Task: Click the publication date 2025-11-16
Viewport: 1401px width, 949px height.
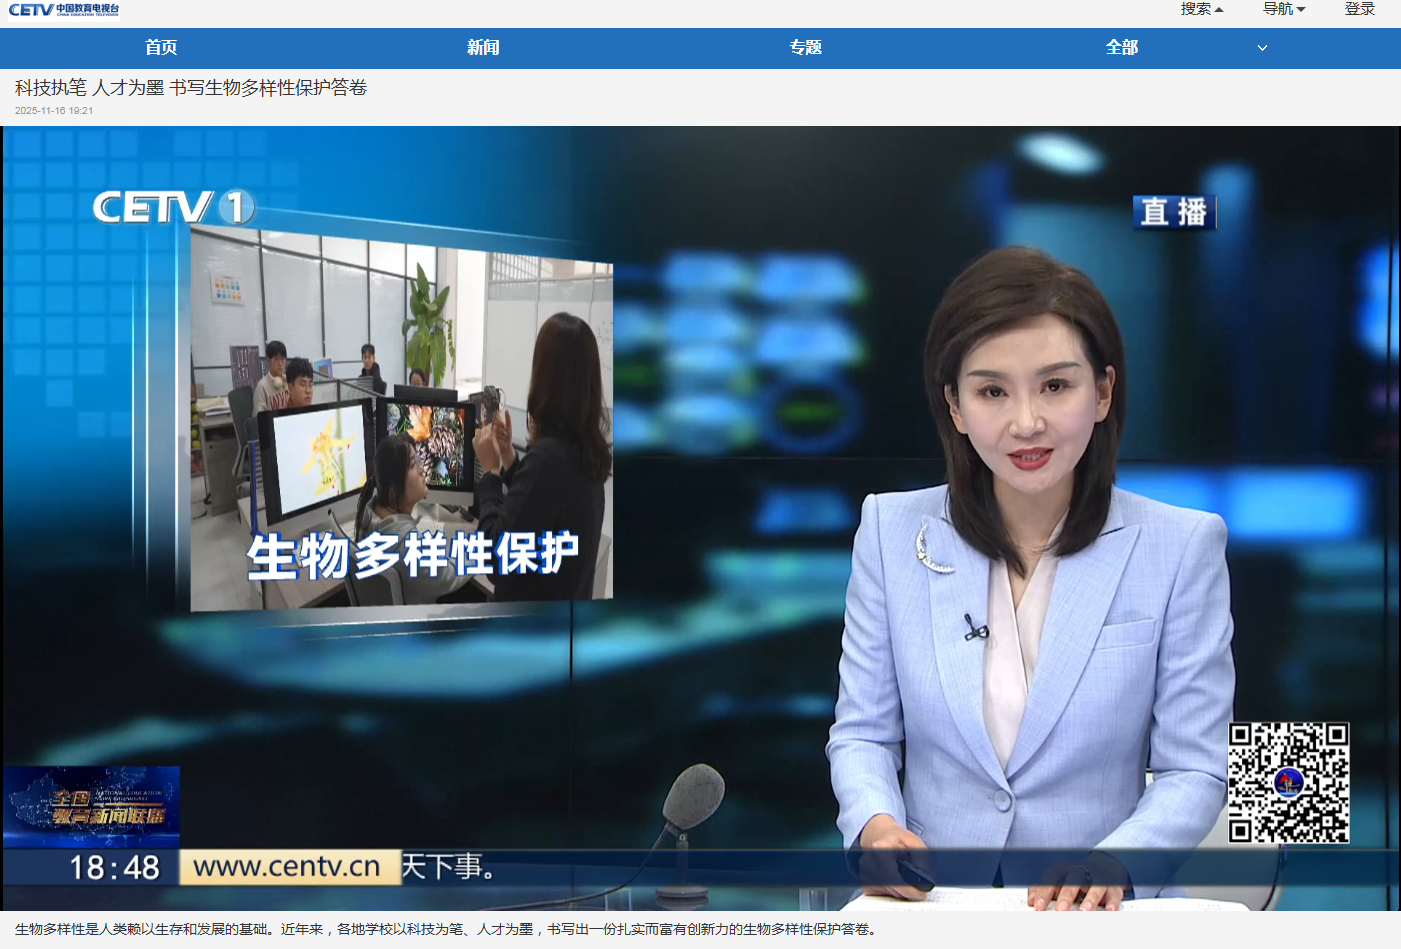Action: tap(54, 111)
